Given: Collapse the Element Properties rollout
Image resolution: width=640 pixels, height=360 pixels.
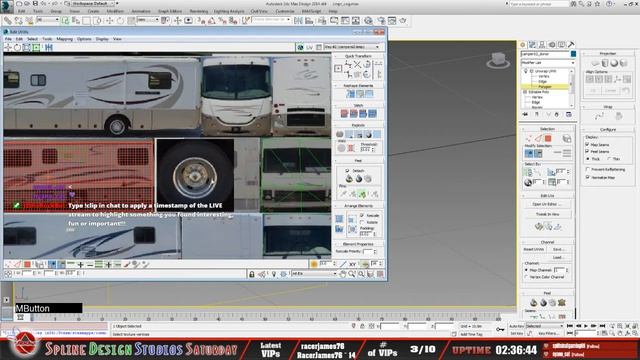Looking at the screenshot, I should [358, 244].
